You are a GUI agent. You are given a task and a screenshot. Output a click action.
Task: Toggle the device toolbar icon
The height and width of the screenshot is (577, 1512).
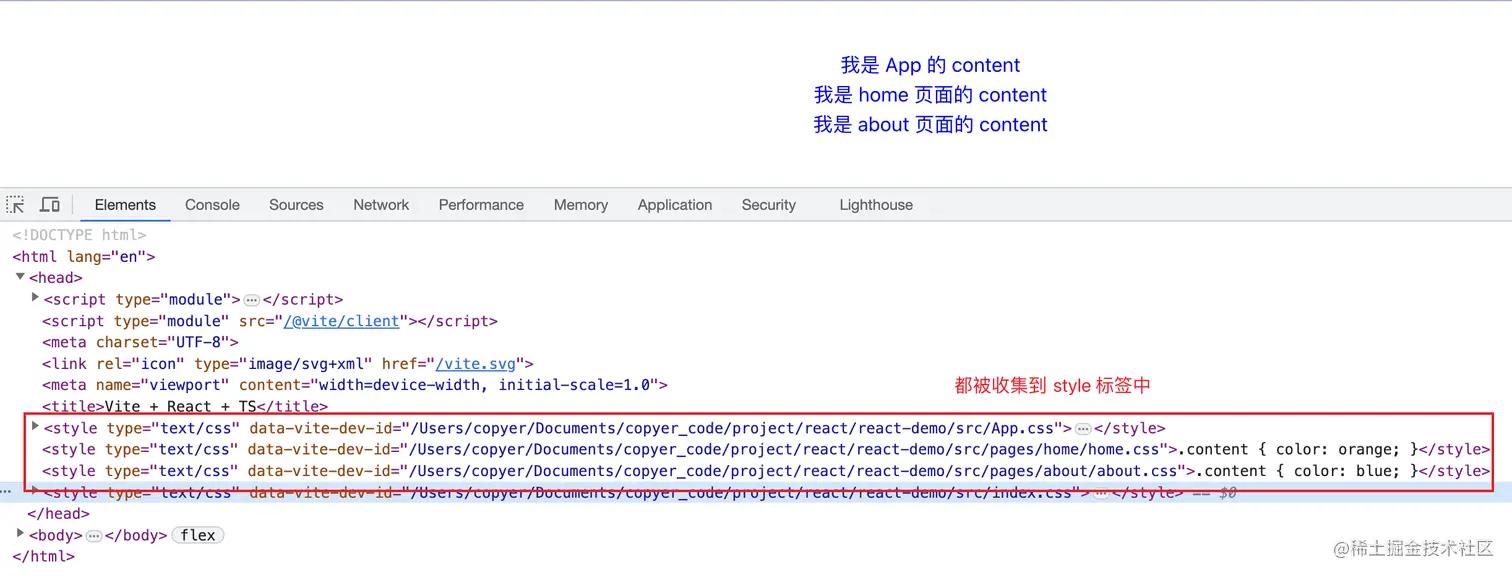(x=50, y=205)
